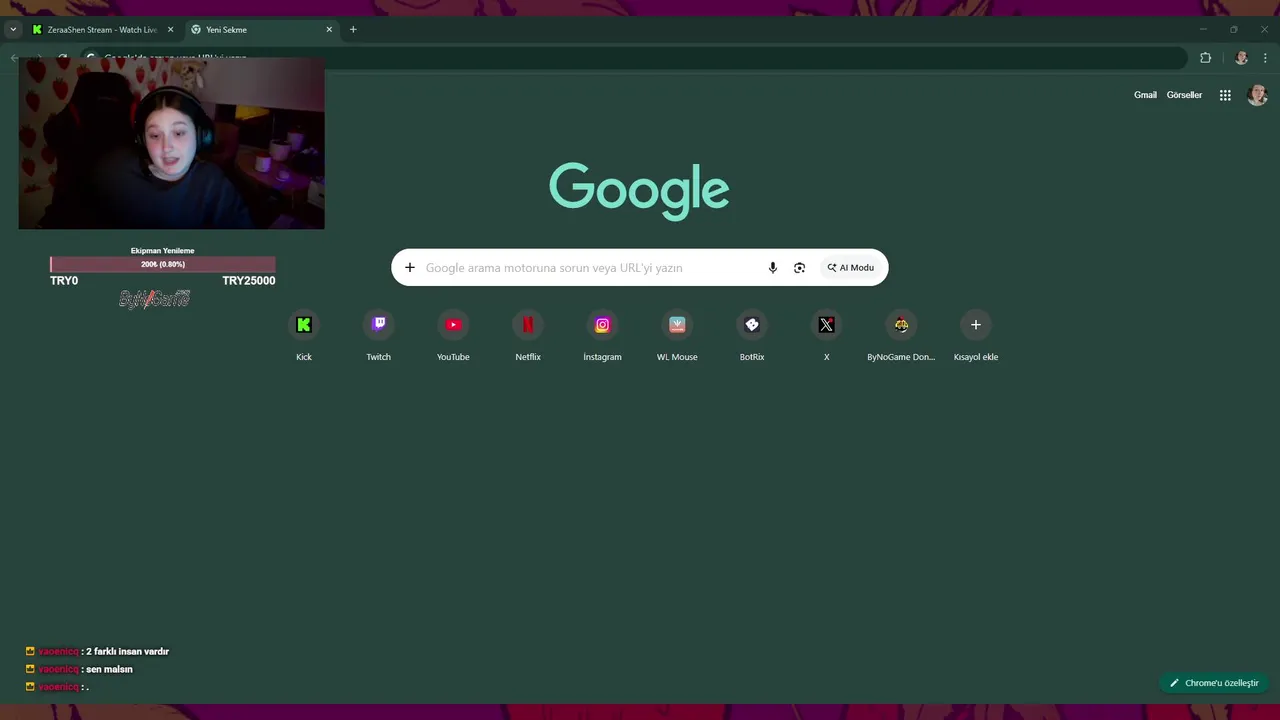The height and width of the screenshot is (720, 1280).
Task: Expand the tab search dropdown arrow
Action: [x=13, y=30]
